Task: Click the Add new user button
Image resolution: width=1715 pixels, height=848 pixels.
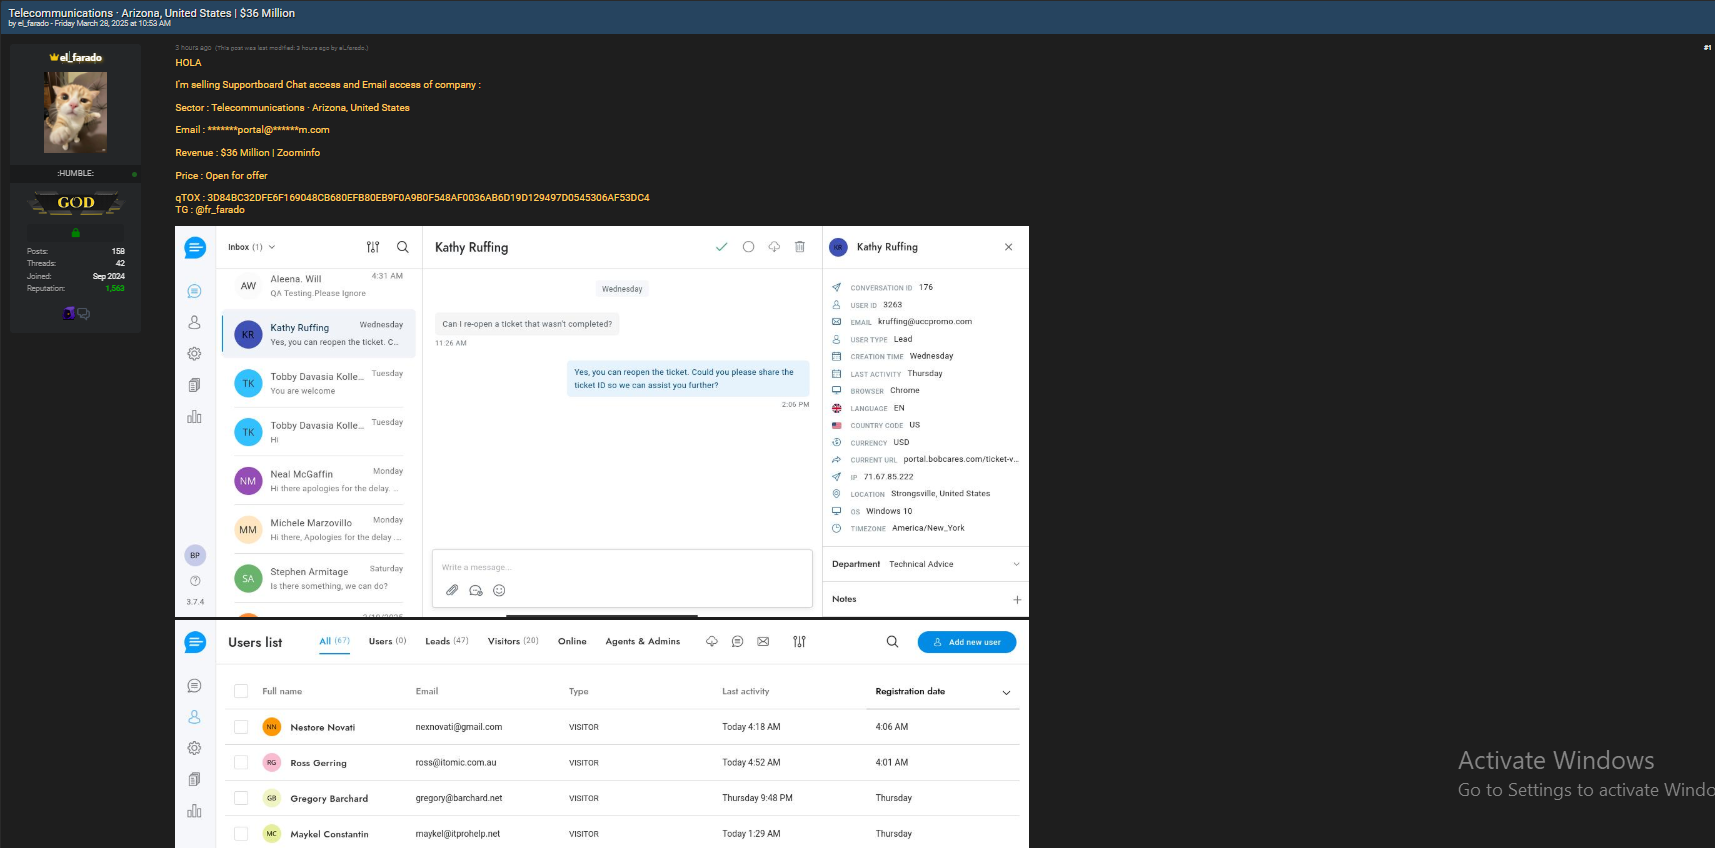Action: pyautogui.click(x=967, y=642)
